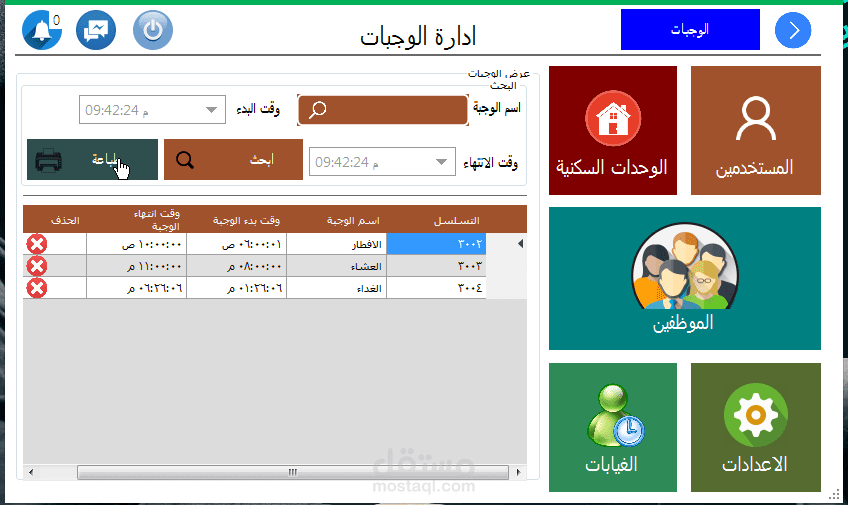The height and width of the screenshot is (505, 848).
Task: Click the scrollbar right arrow
Action: click(519, 472)
